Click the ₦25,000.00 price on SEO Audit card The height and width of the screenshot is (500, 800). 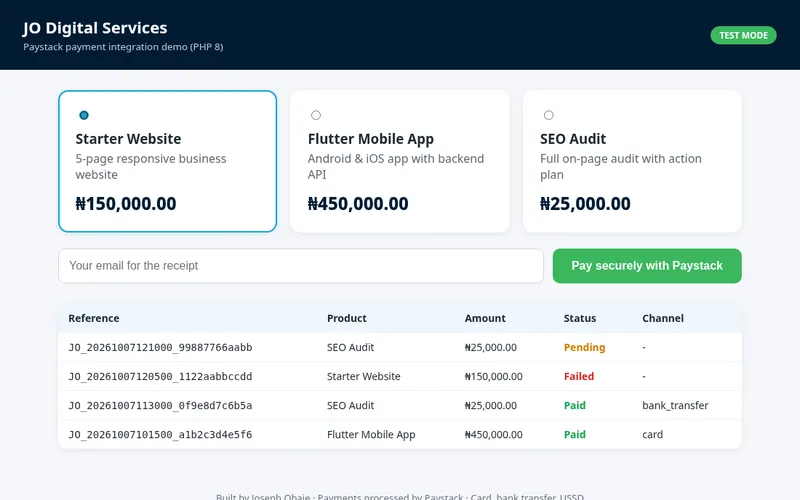tap(585, 204)
